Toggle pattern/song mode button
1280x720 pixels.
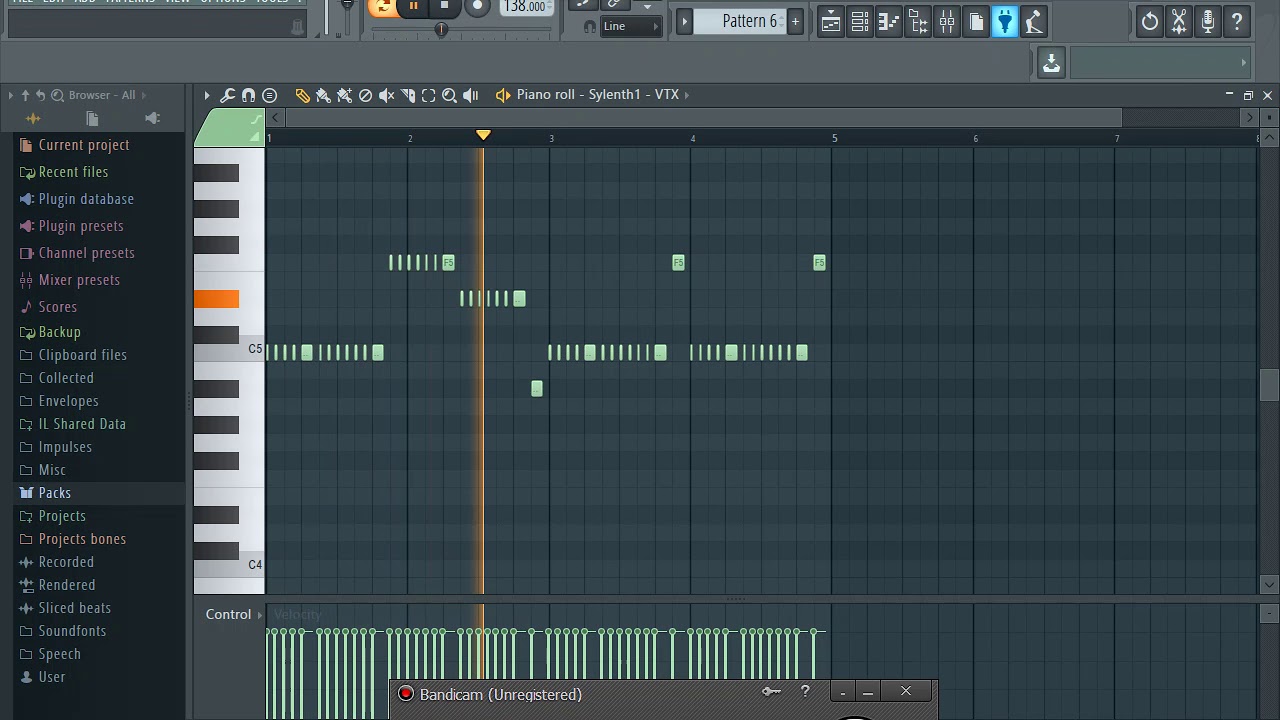point(381,7)
